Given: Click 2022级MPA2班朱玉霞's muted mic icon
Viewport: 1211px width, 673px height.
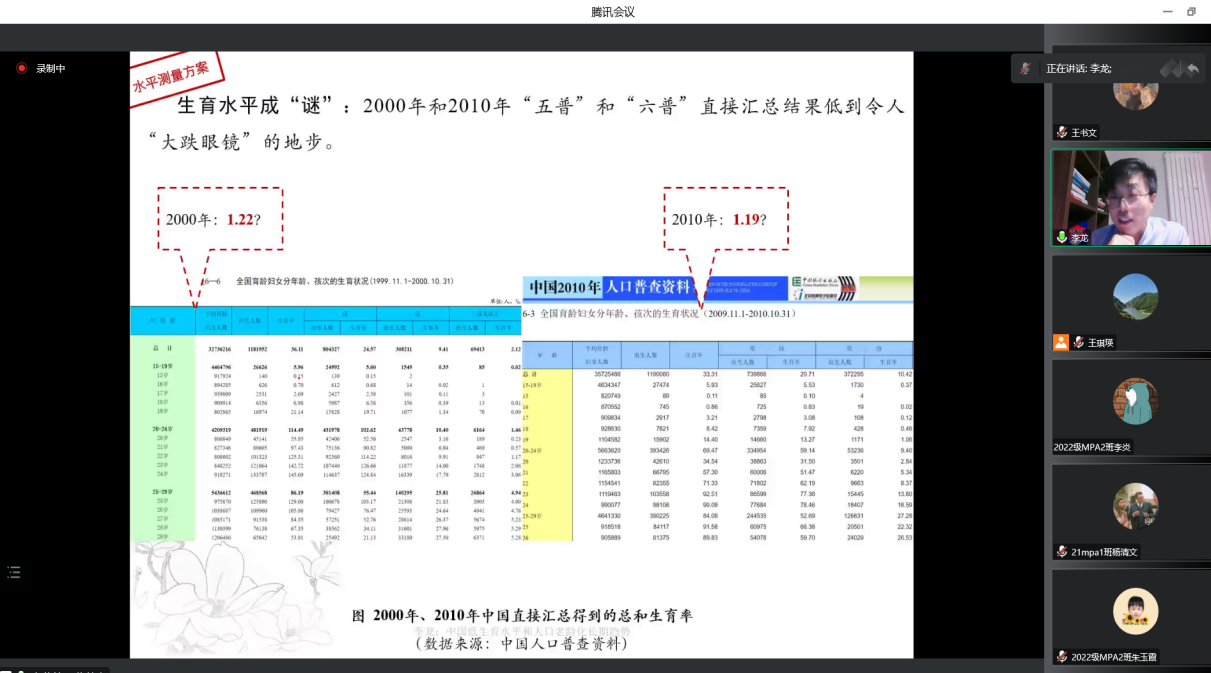Looking at the screenshot, I should point(1061,657).
